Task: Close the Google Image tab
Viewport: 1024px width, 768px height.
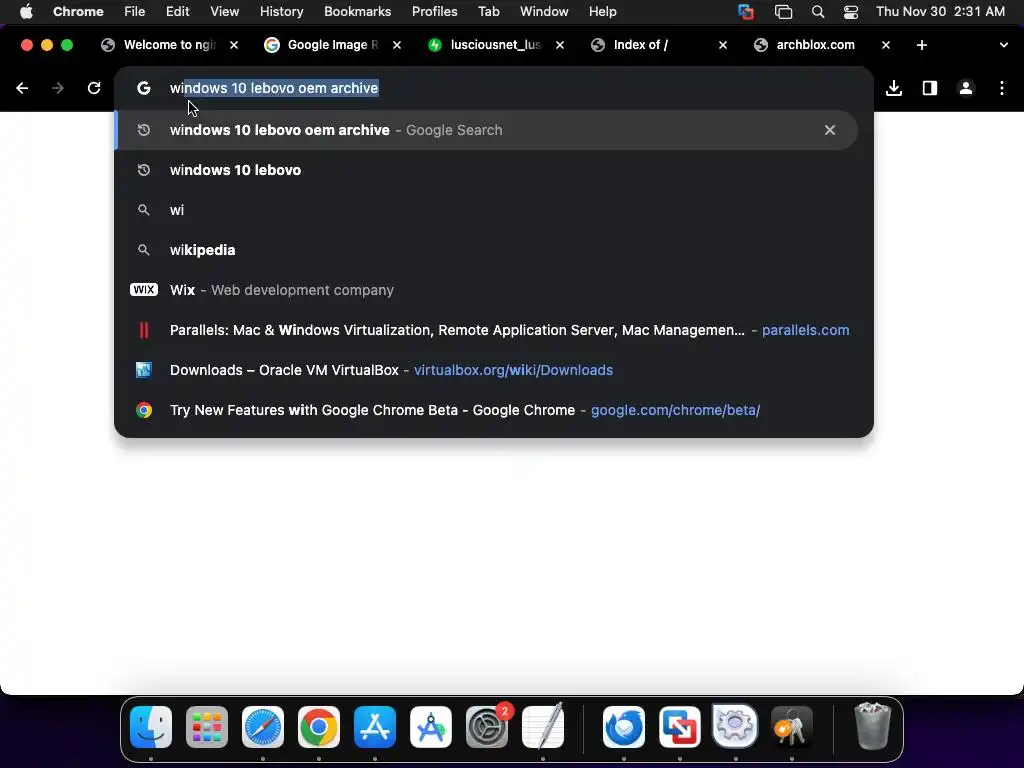Action: coord(397,45)
